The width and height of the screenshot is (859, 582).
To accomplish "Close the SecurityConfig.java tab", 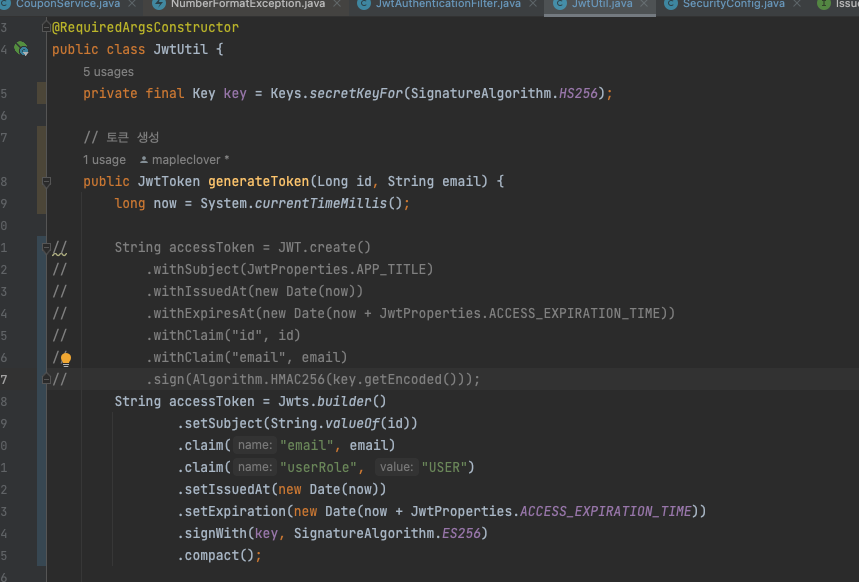I will pos(797,4).
